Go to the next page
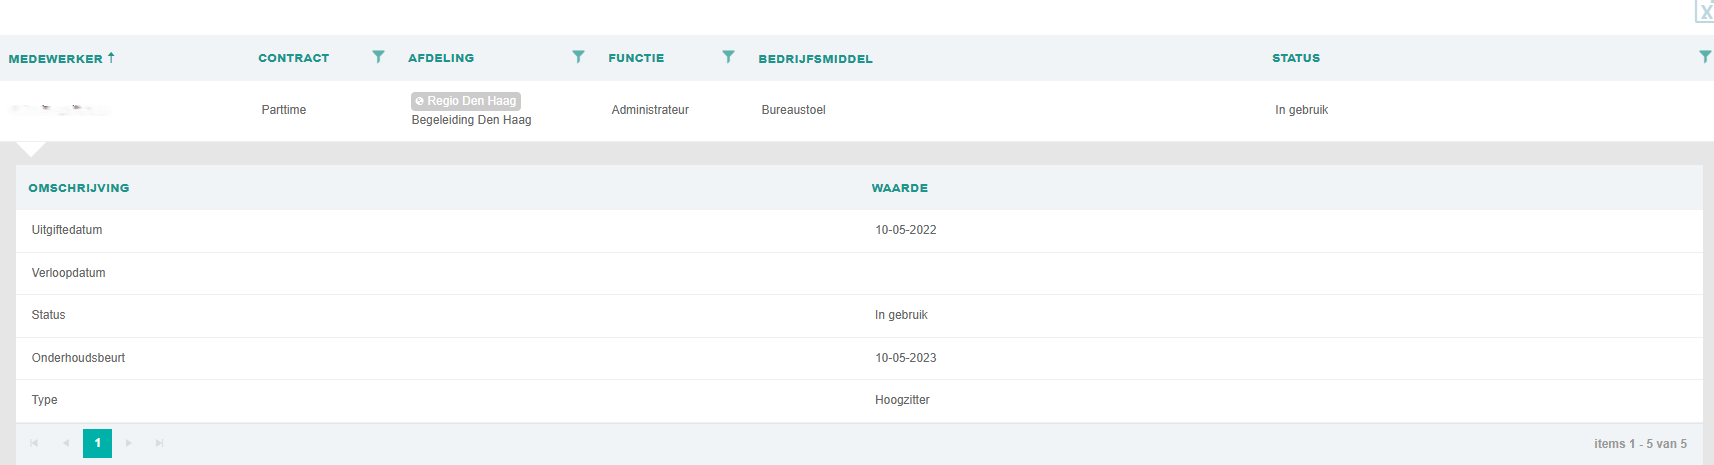This screenshot has height=465, width=1714. [x=129, y=443]
